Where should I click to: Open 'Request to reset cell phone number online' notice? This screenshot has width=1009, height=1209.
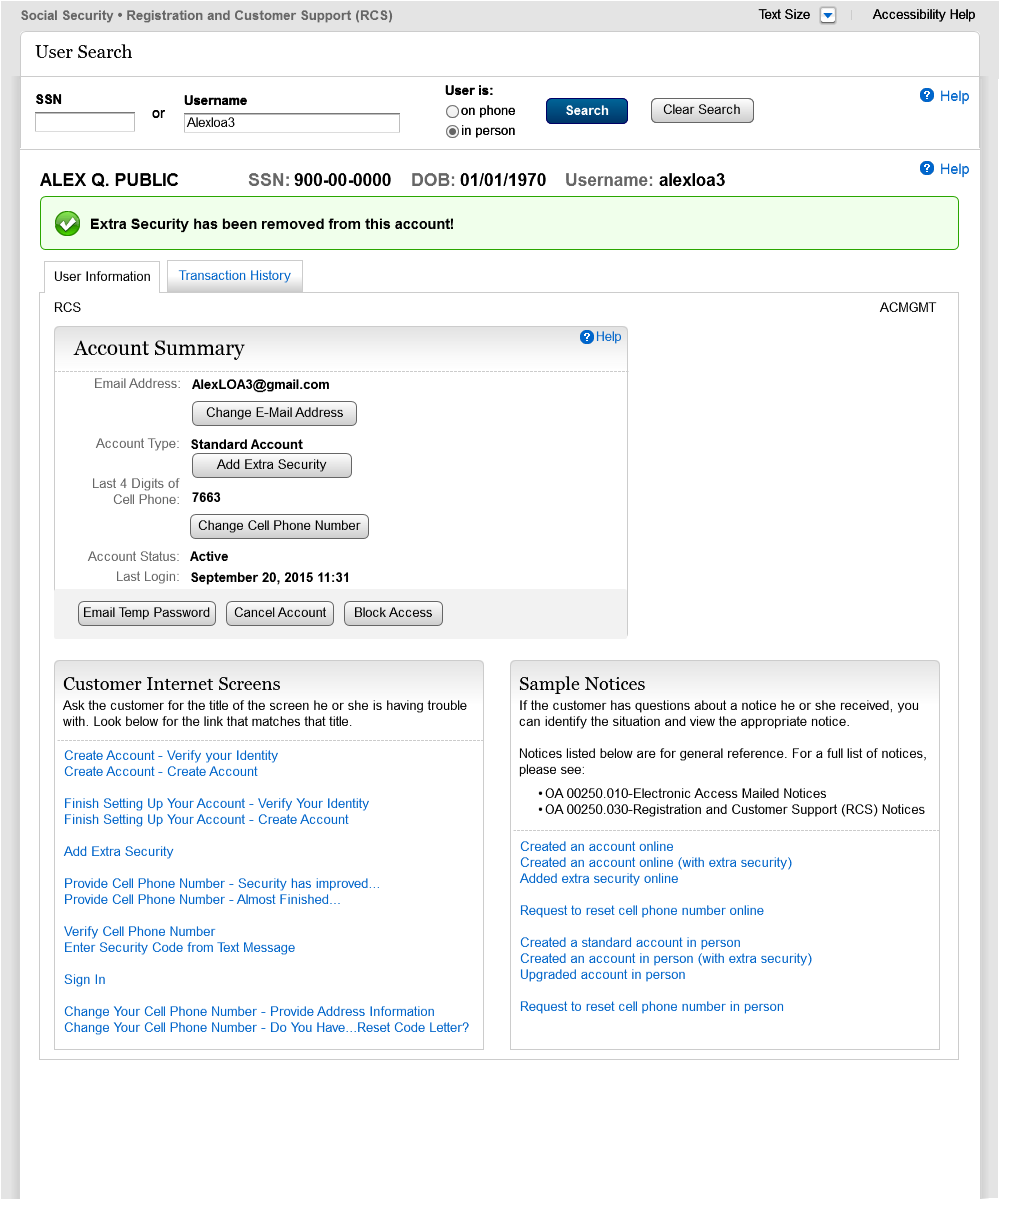coord(642,911)
